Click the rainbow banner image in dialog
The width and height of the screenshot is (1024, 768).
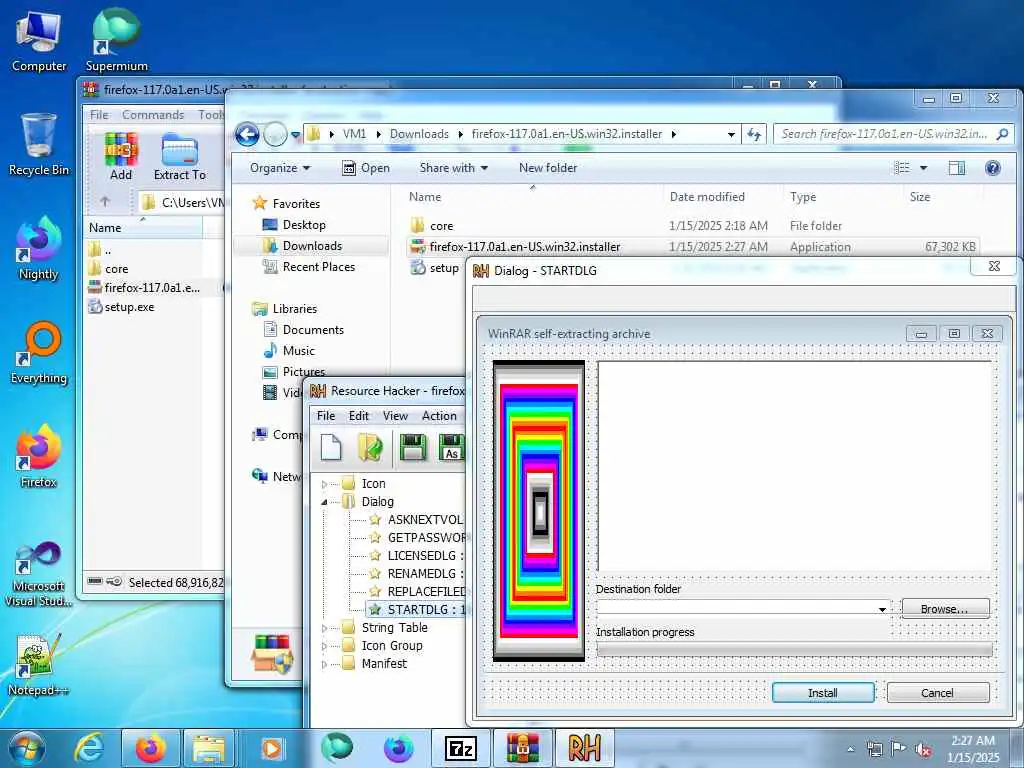click(x=539, y=511)
